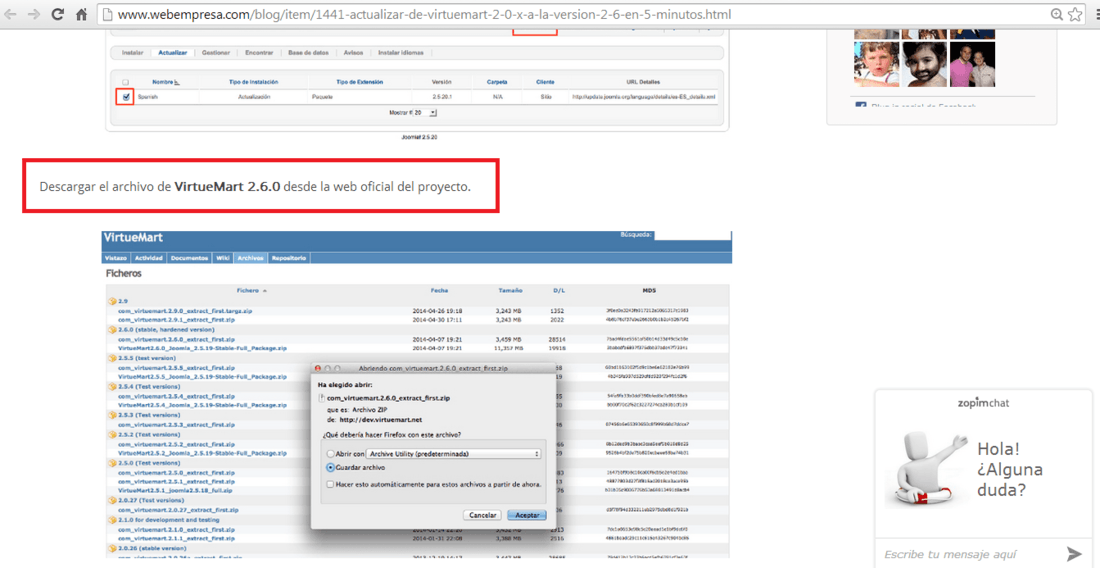Open the Encontrar tab

coord(260,53)
